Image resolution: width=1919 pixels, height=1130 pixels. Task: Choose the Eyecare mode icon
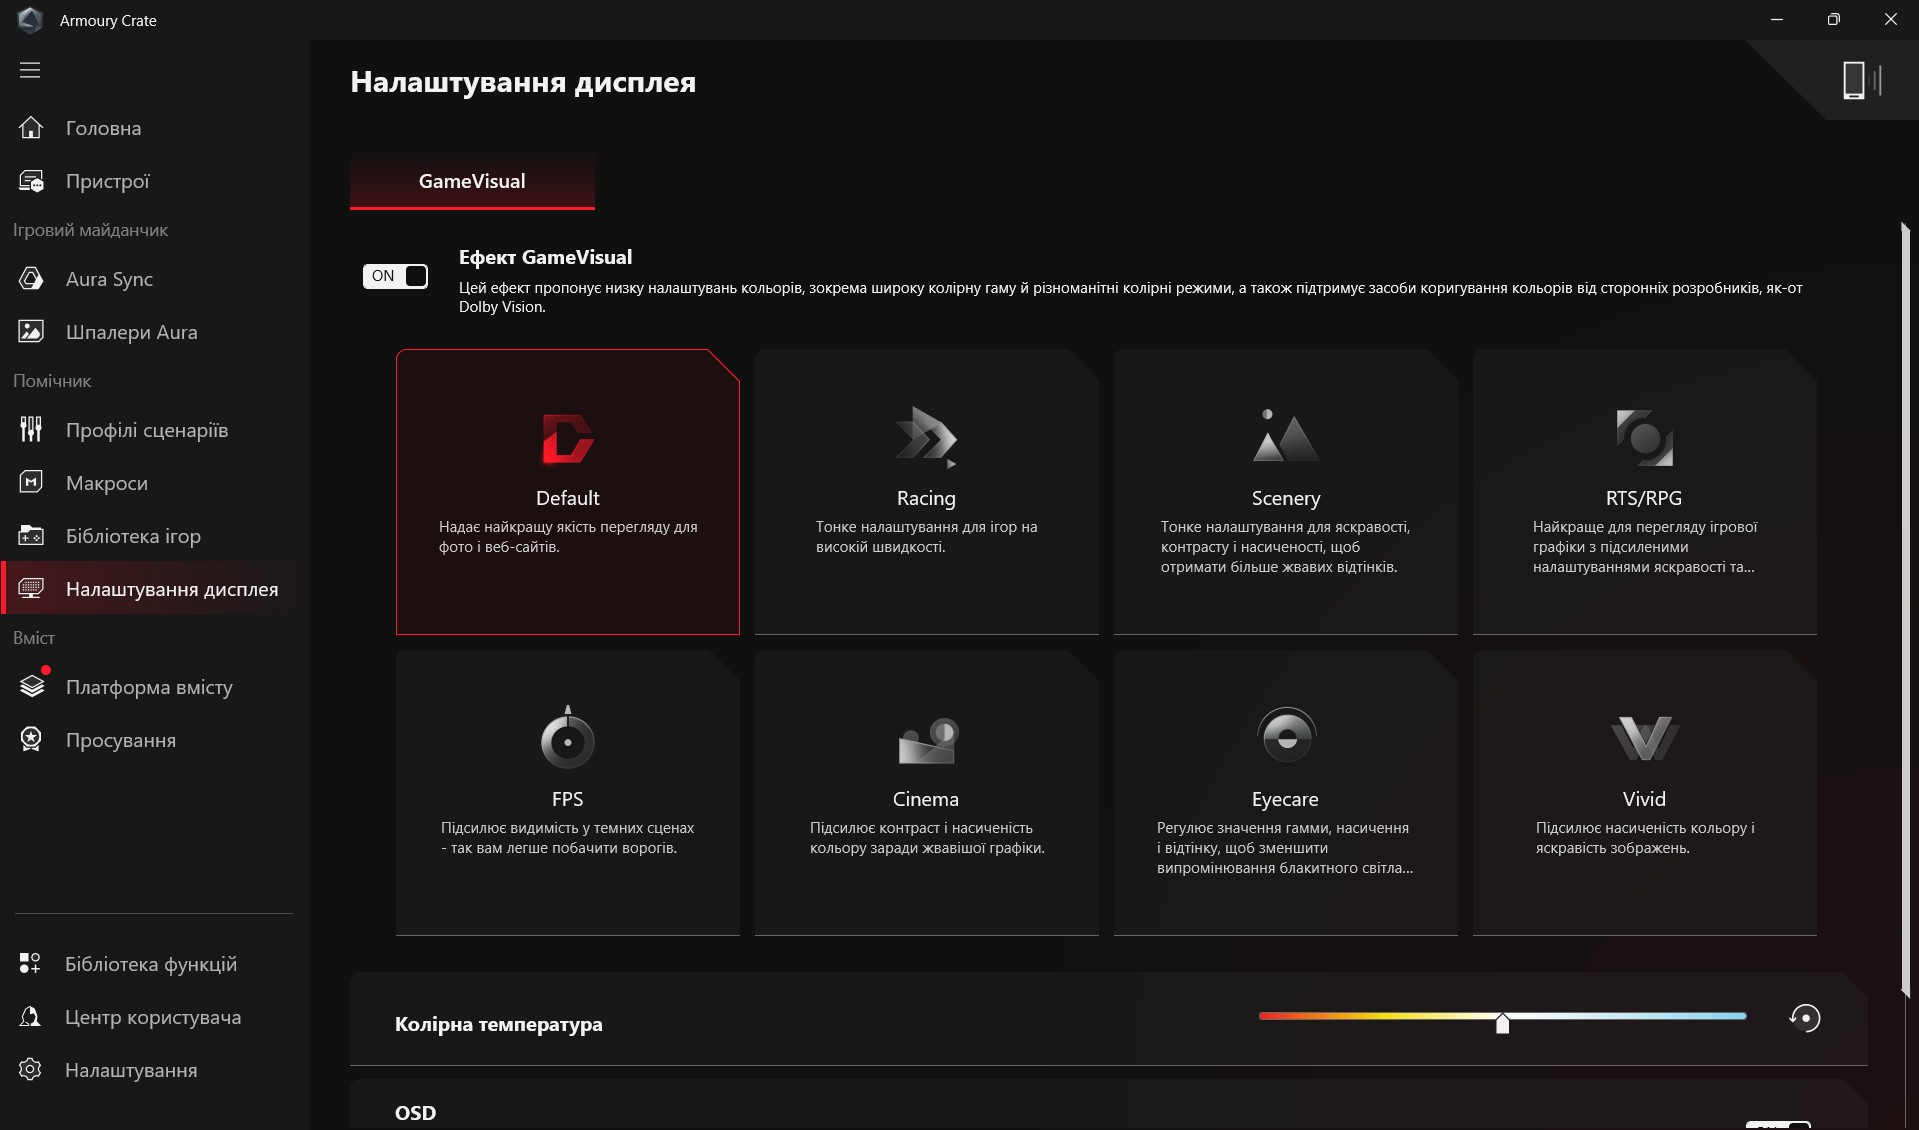[1285, 736]
